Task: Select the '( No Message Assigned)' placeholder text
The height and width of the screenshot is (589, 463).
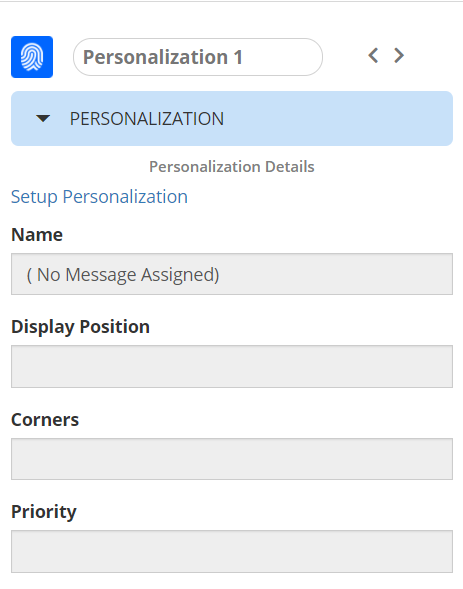Action: pyautogui.click(x=123, y=275)
